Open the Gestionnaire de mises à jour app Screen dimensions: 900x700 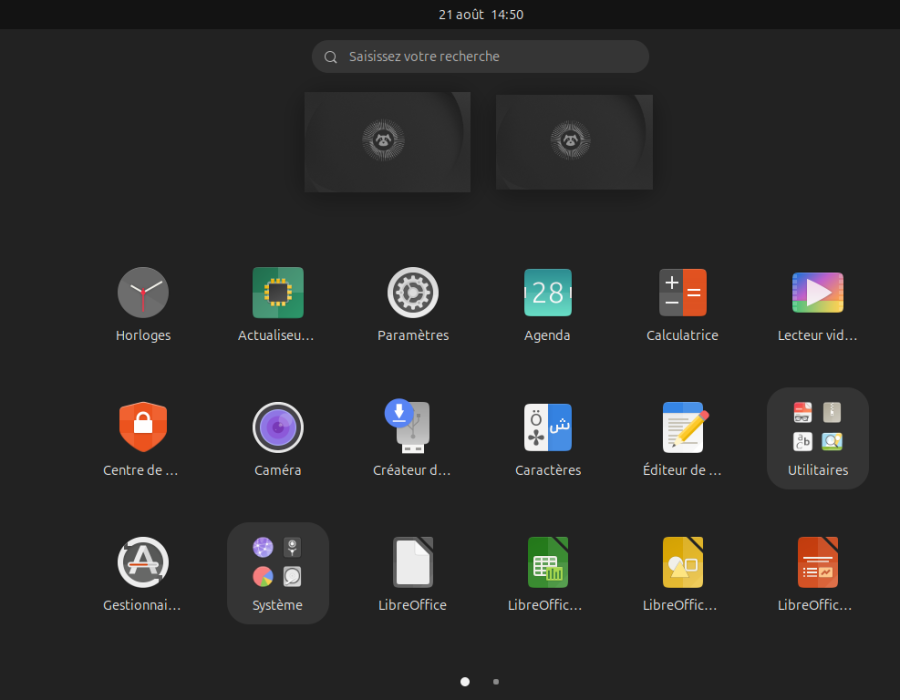[143, 562]
